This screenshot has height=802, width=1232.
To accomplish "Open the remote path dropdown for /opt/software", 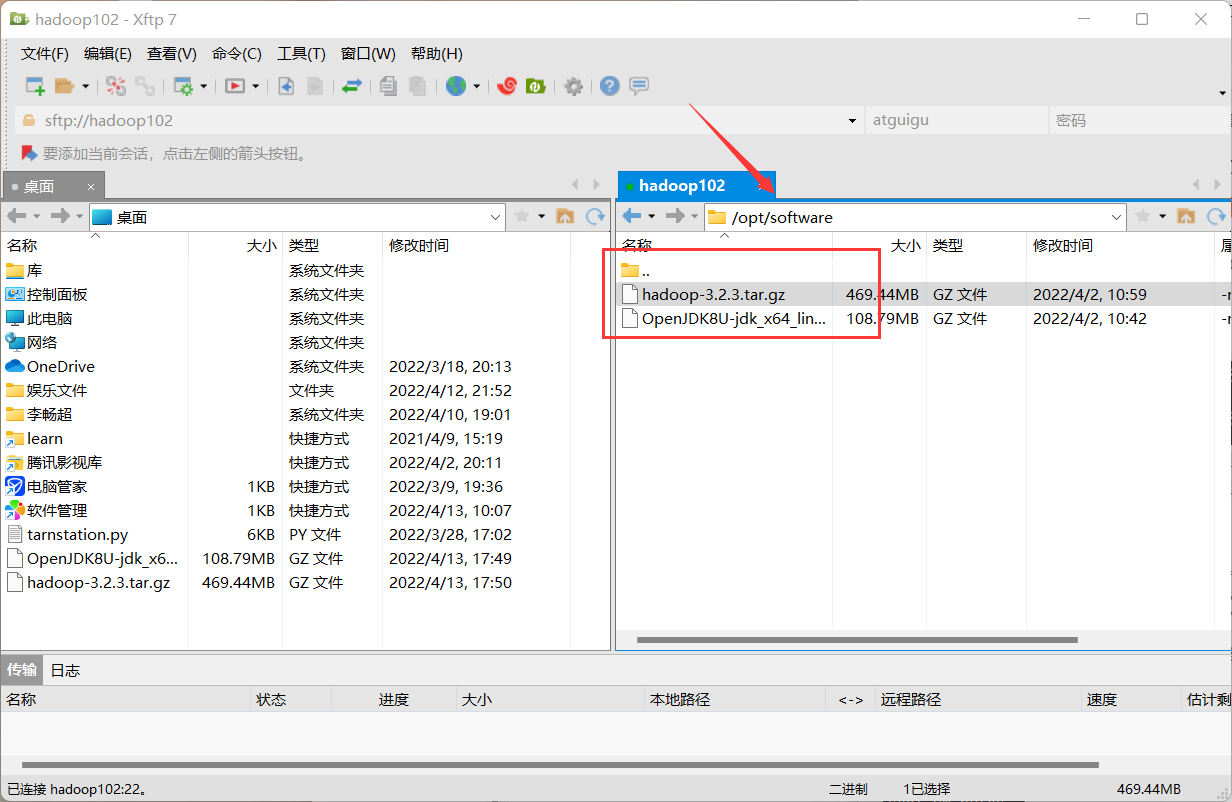I will (1116, 216).
